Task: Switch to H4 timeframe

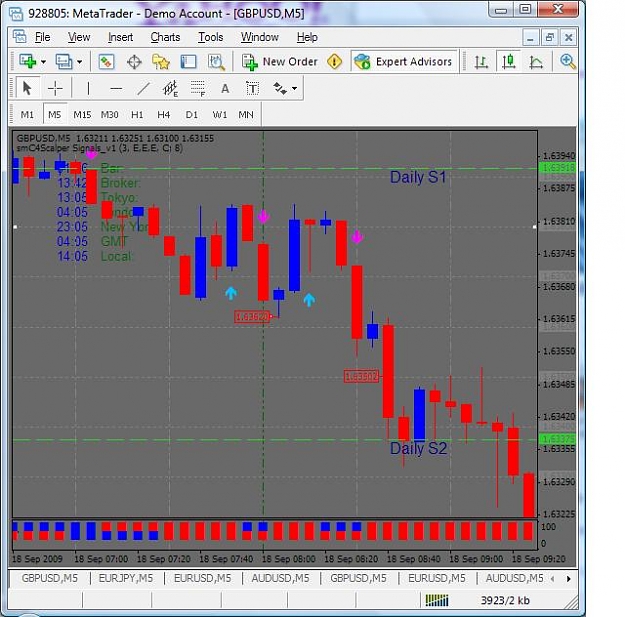Action: click(x=164, y=115)
